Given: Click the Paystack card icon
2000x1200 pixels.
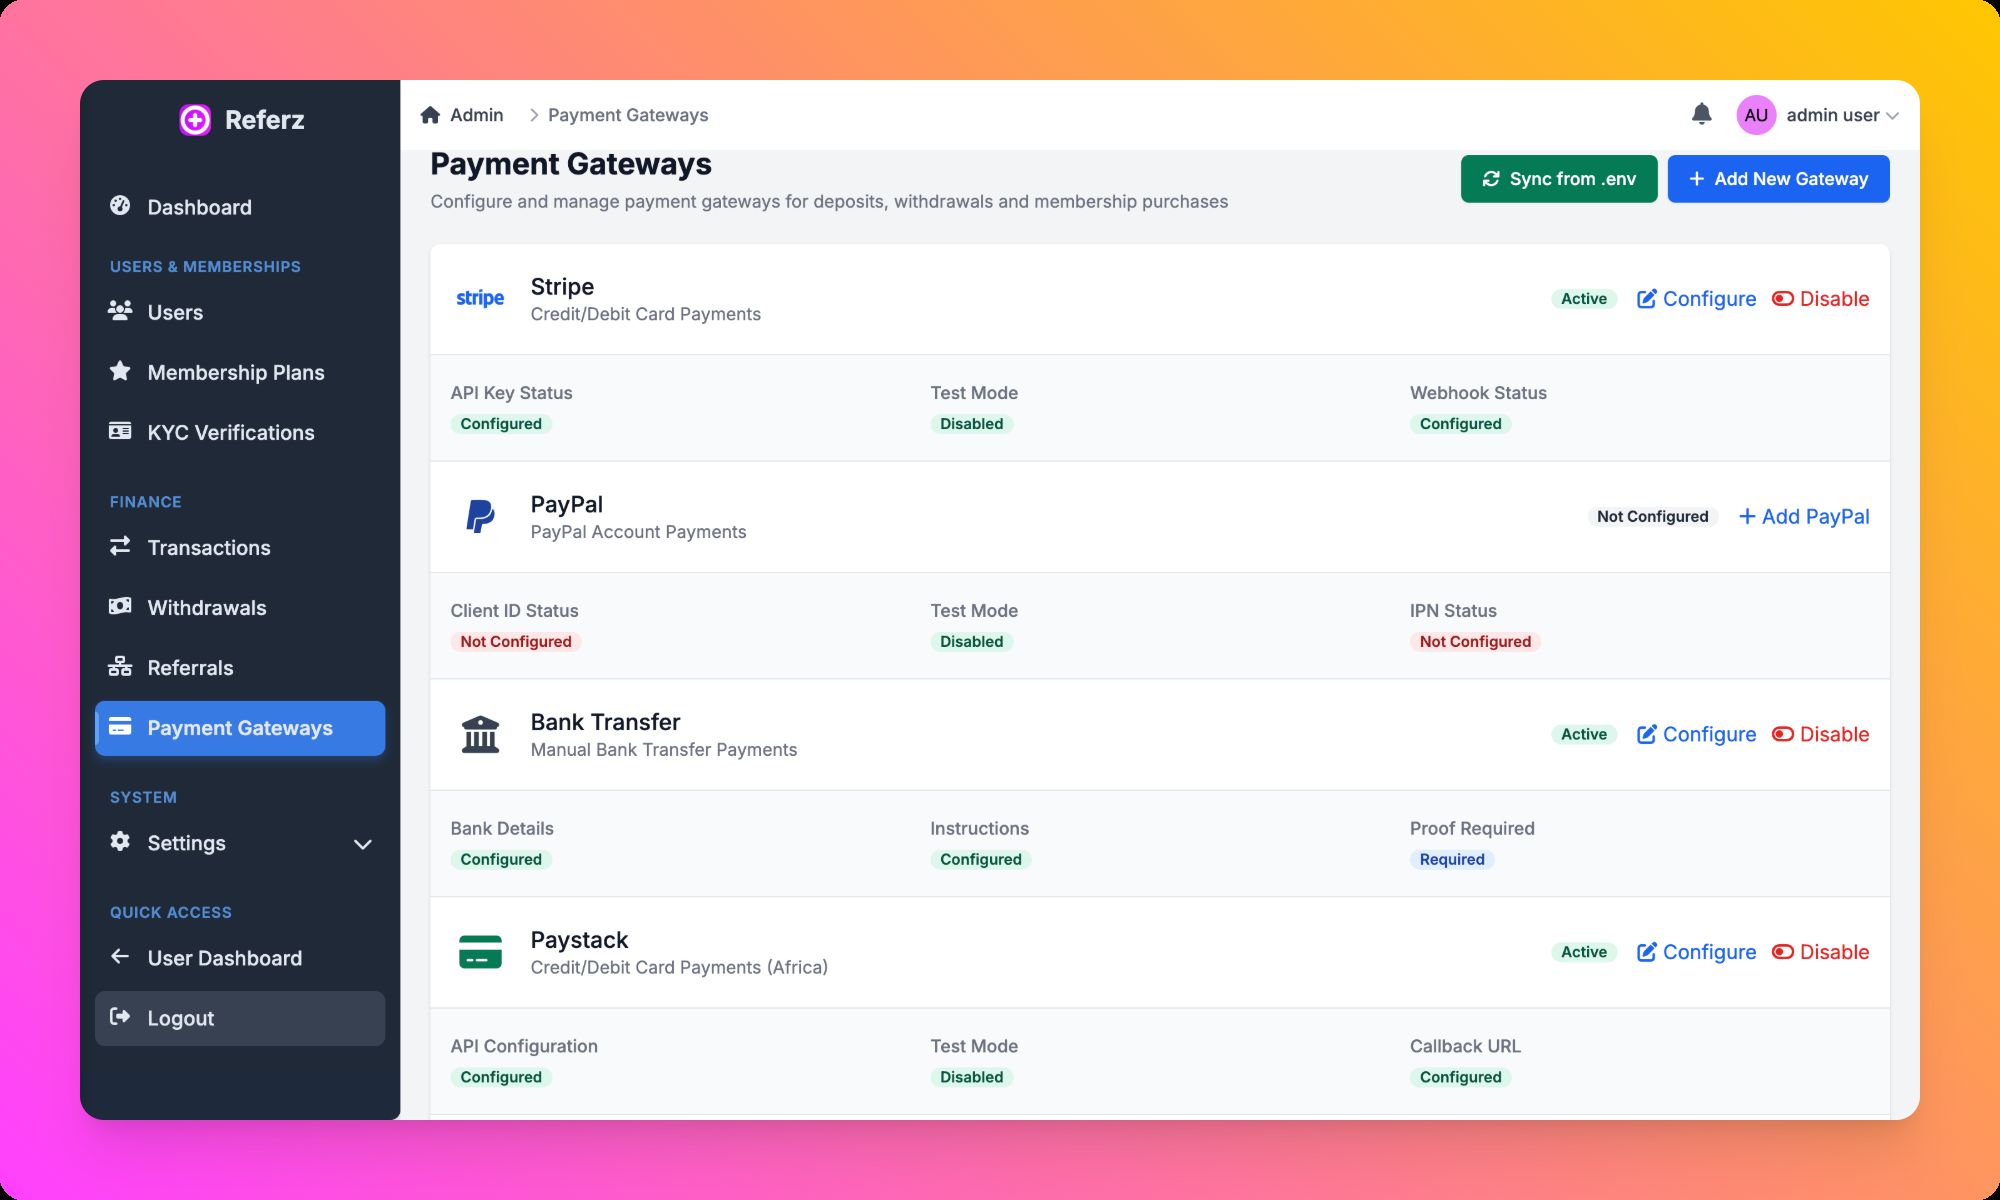Looking at the screenshot, I should [x=480, y=952].
